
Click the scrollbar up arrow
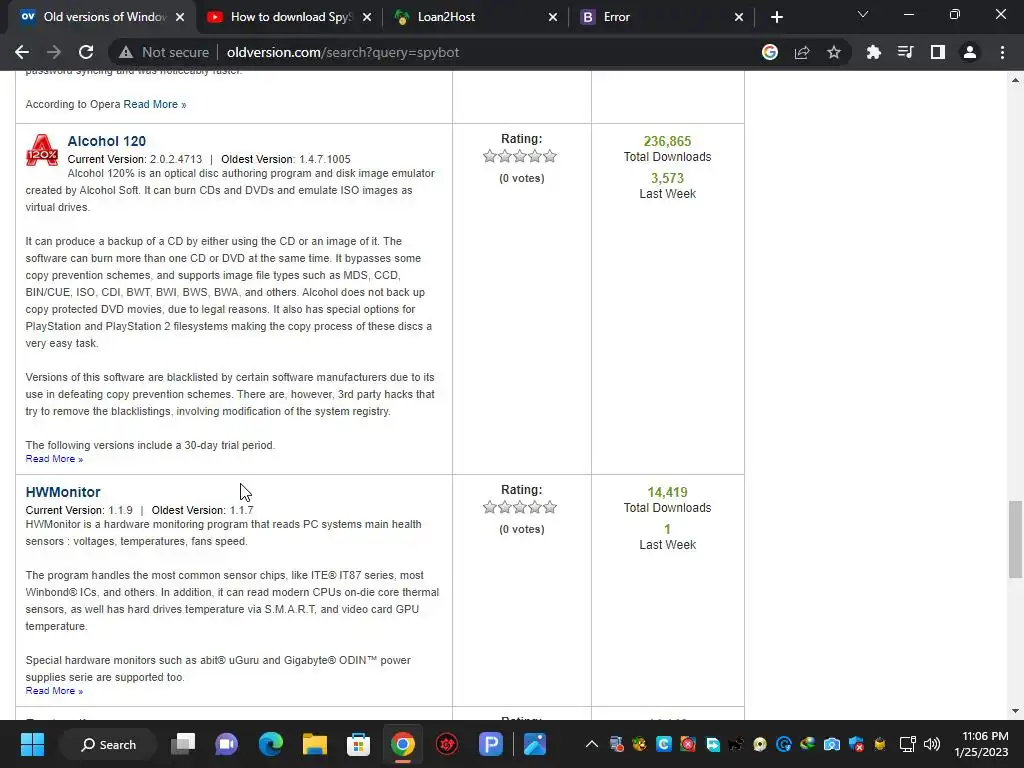point(1015,80)
